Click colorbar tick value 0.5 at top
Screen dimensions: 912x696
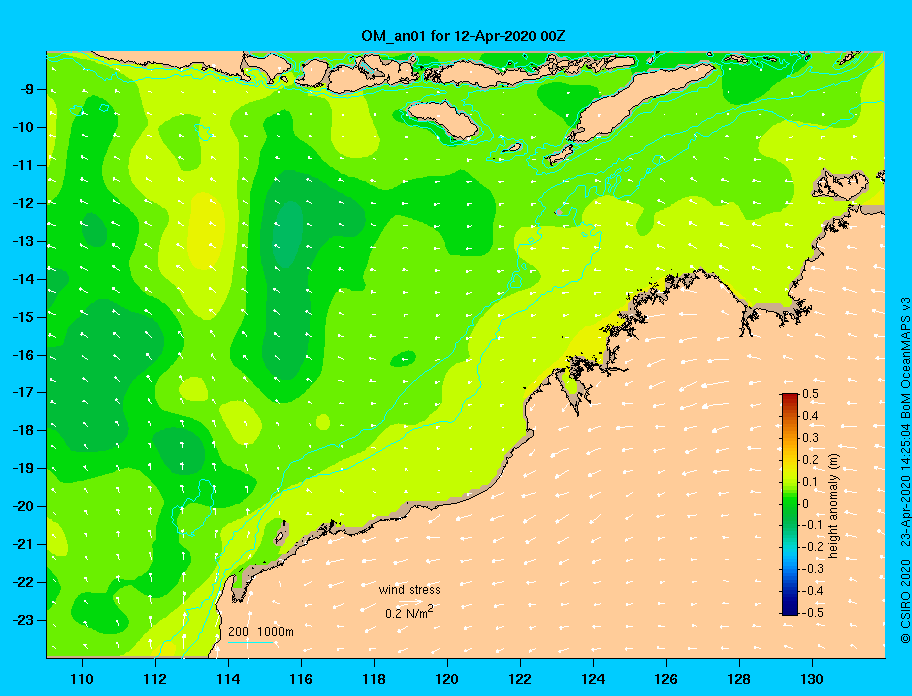(x=810, y=394)
